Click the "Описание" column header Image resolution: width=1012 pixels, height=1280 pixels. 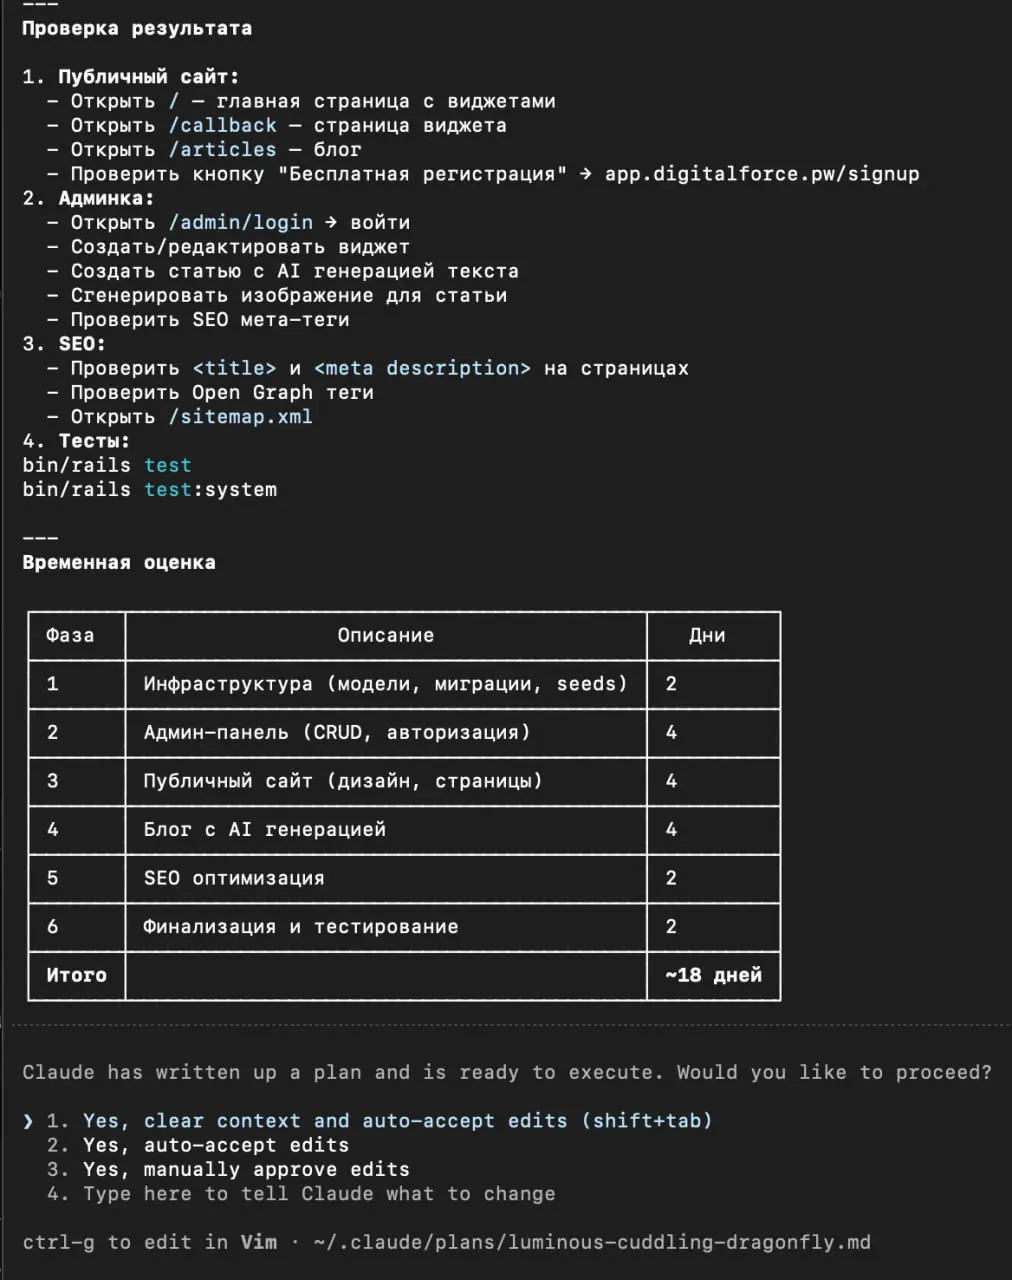pos(386,635)
